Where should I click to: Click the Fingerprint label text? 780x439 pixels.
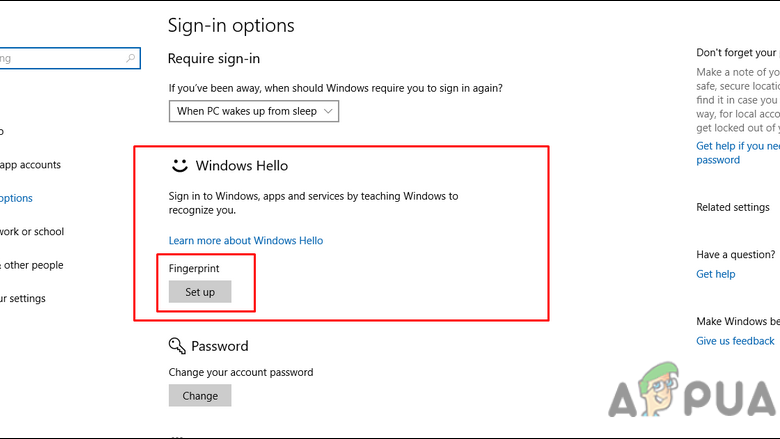(194, 269)
